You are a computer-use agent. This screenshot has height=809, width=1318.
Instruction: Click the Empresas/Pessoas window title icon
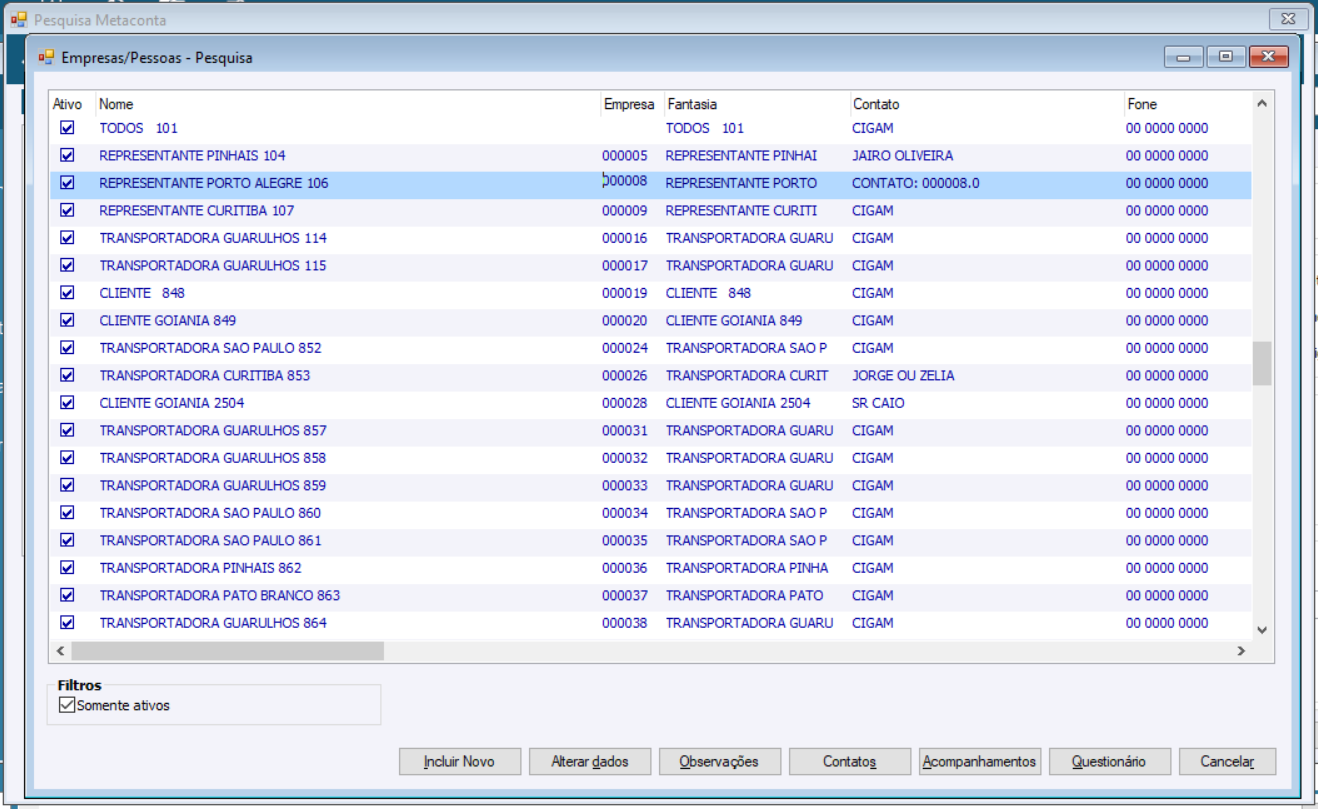click(46, 58)
